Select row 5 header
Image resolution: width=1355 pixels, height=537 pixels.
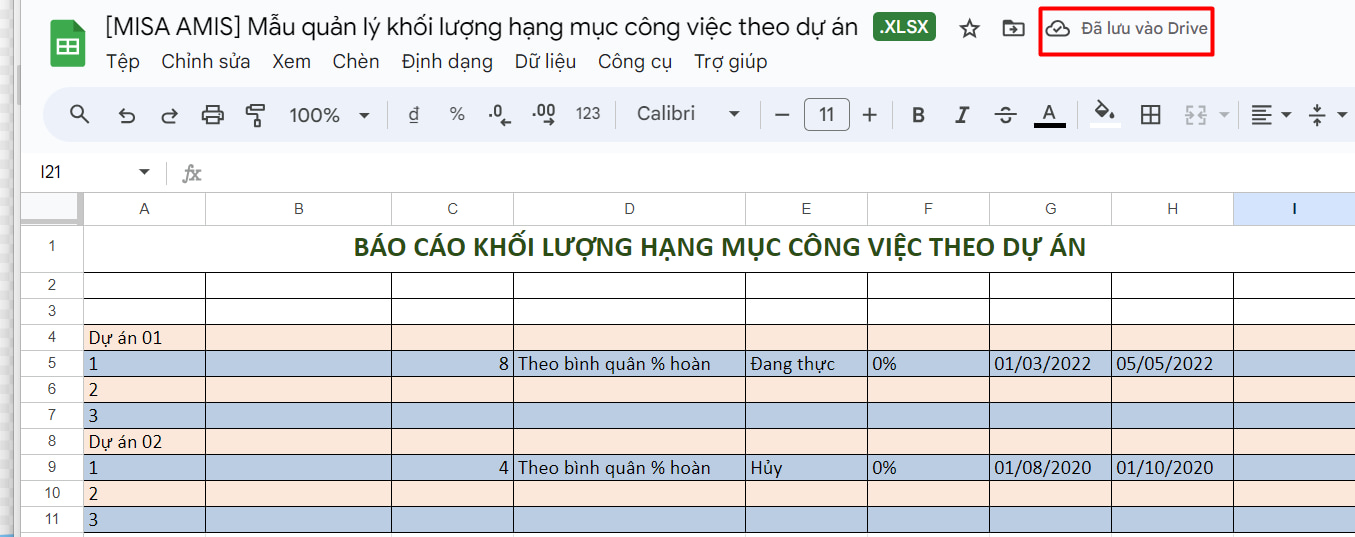(52, 363)
